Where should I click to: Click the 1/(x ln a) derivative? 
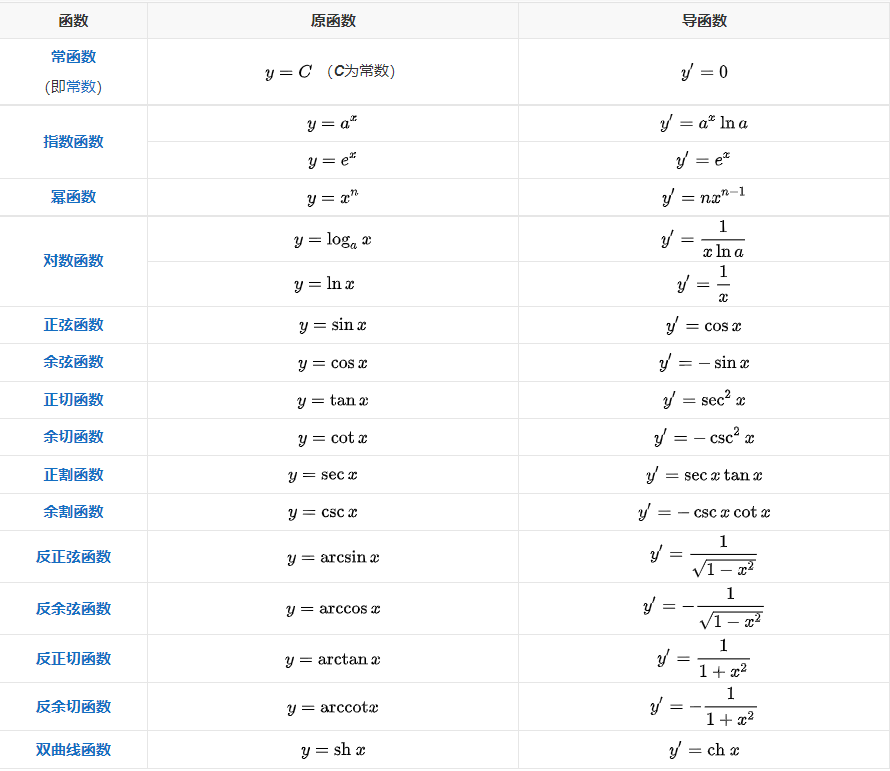click(703, 240)
